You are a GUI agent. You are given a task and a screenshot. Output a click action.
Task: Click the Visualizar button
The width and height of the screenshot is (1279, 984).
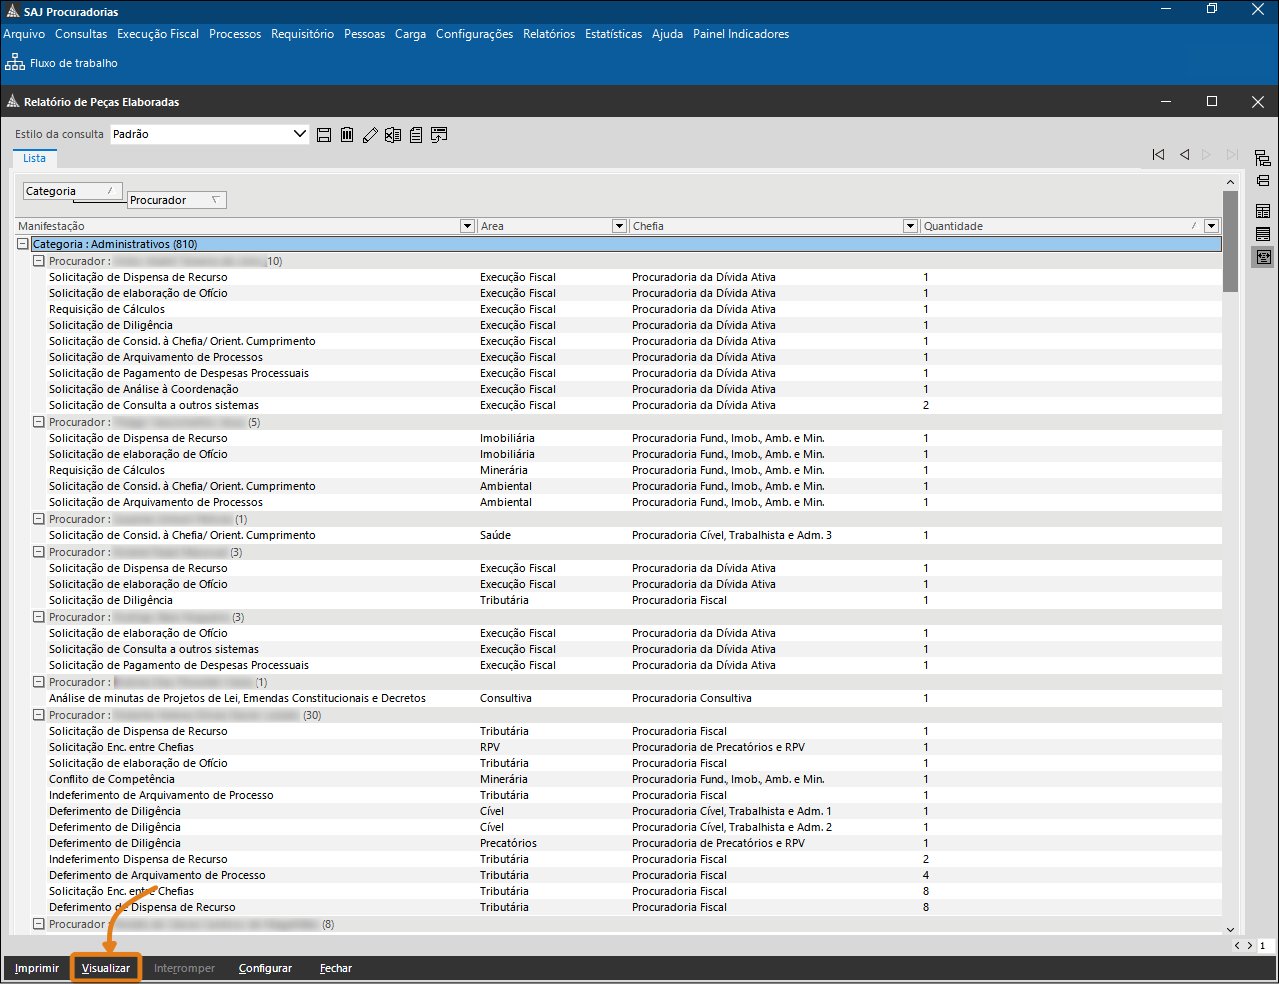[106, 968]
